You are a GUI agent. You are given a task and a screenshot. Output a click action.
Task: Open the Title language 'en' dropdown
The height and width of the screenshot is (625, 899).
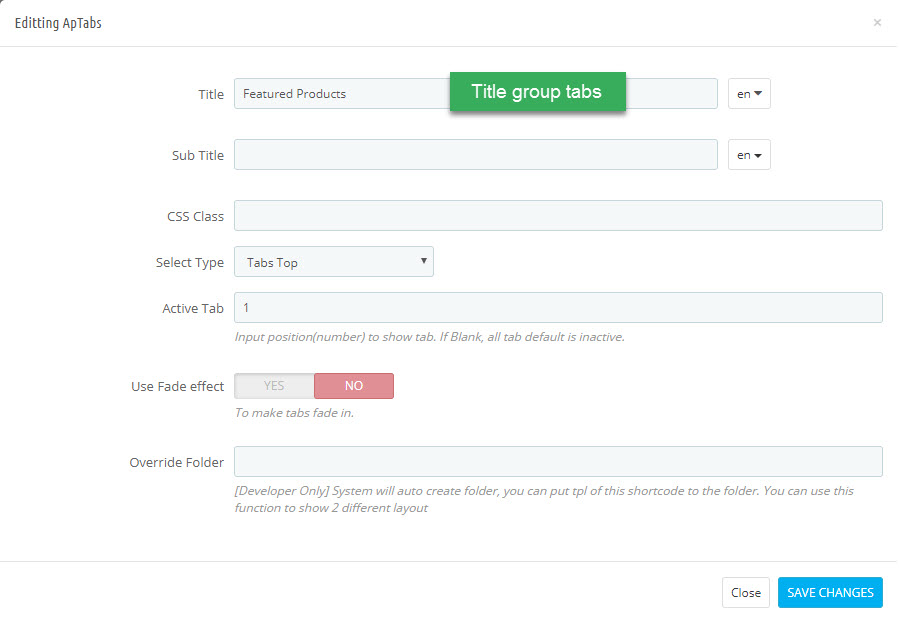749,93
